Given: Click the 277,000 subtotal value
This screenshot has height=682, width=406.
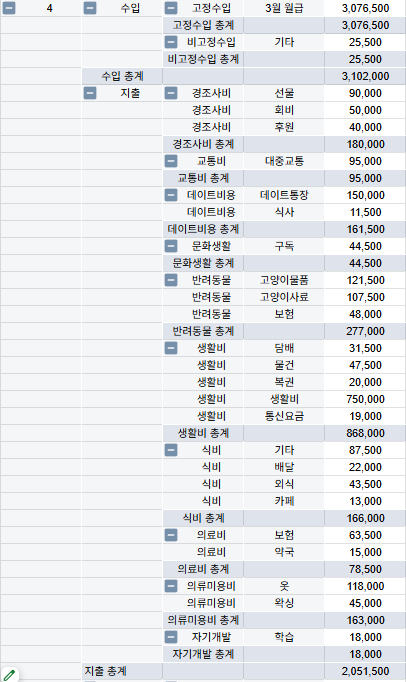Looking at the screenshot, I should point(365,331).
